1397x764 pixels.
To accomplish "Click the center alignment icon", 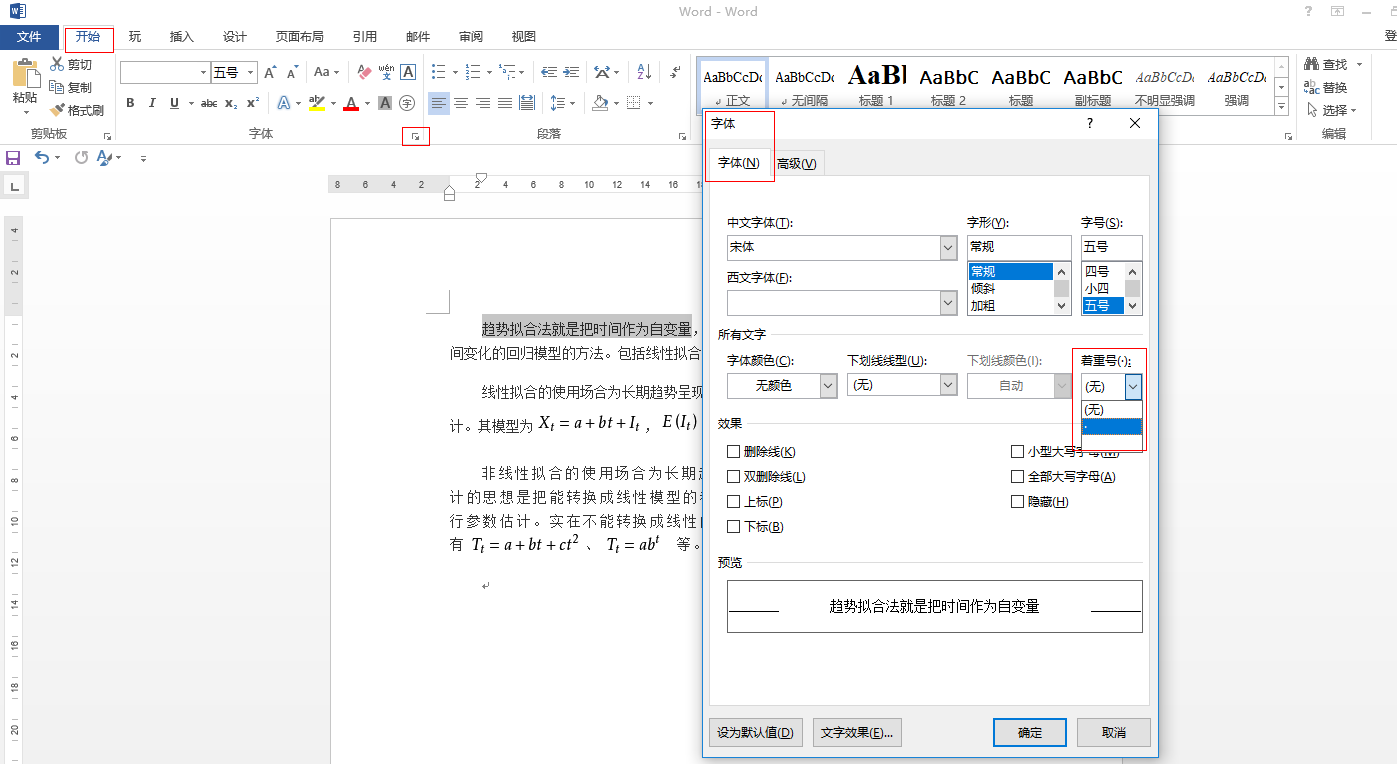I will point(460,102).
